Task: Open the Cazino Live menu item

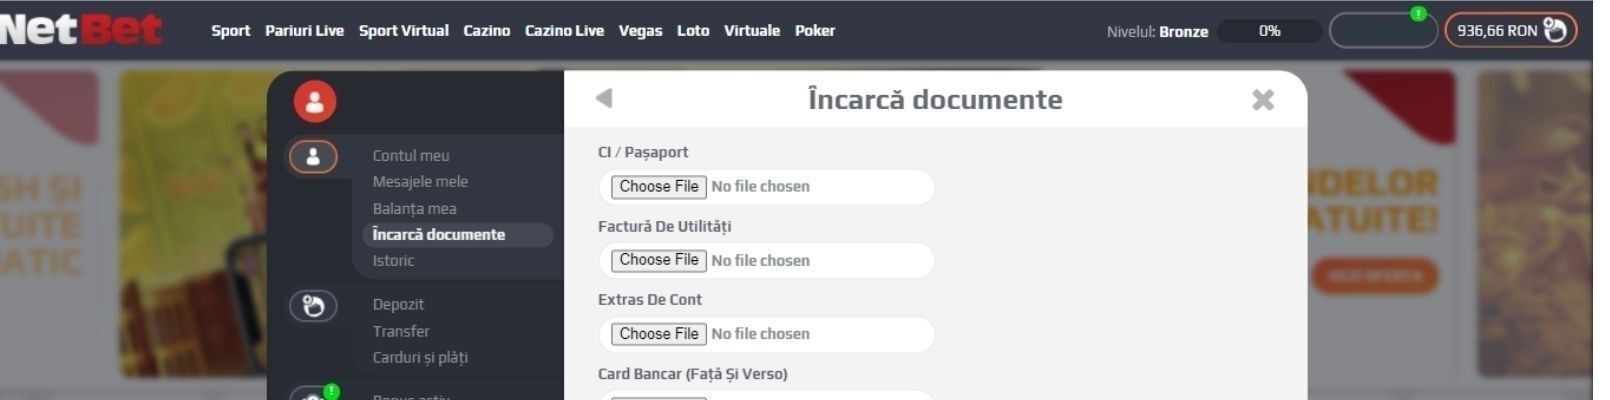Action: click(x=564, y=31)
